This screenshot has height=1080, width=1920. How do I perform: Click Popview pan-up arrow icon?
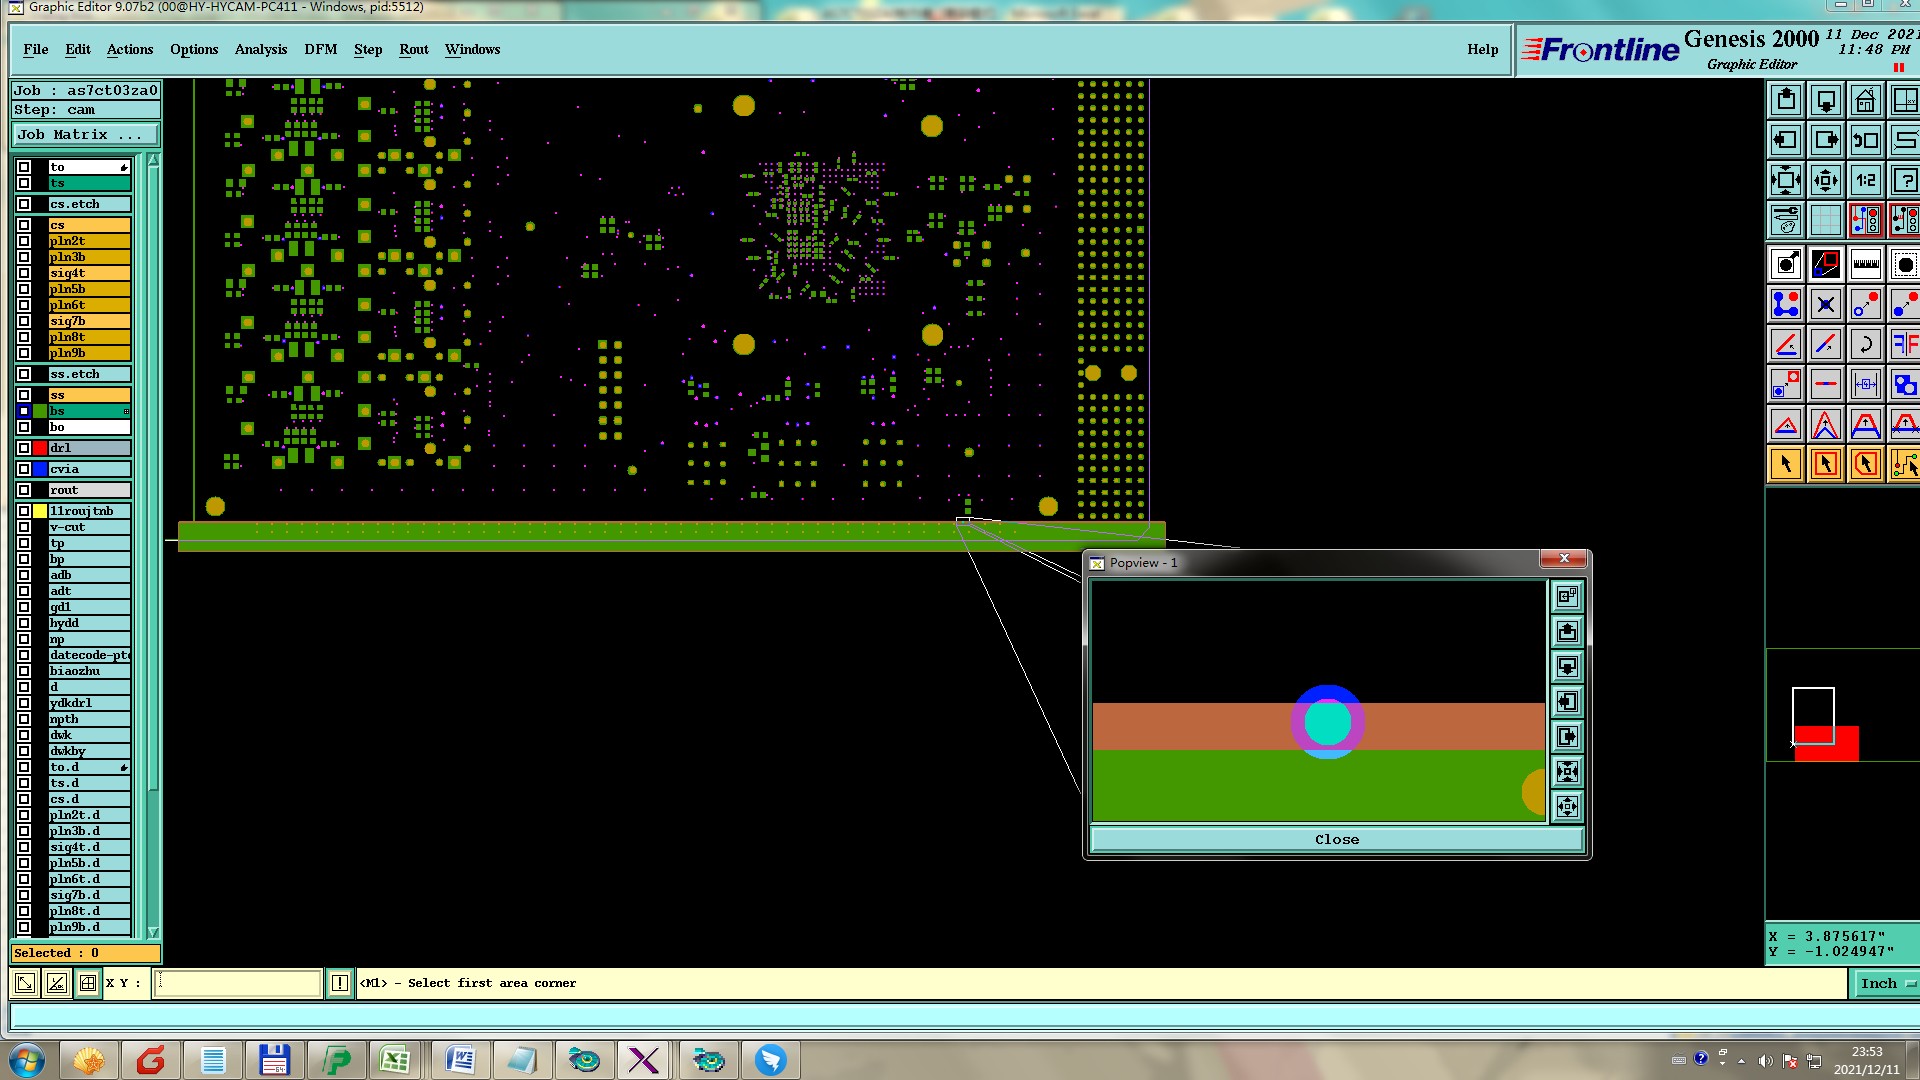point(1567,632)
